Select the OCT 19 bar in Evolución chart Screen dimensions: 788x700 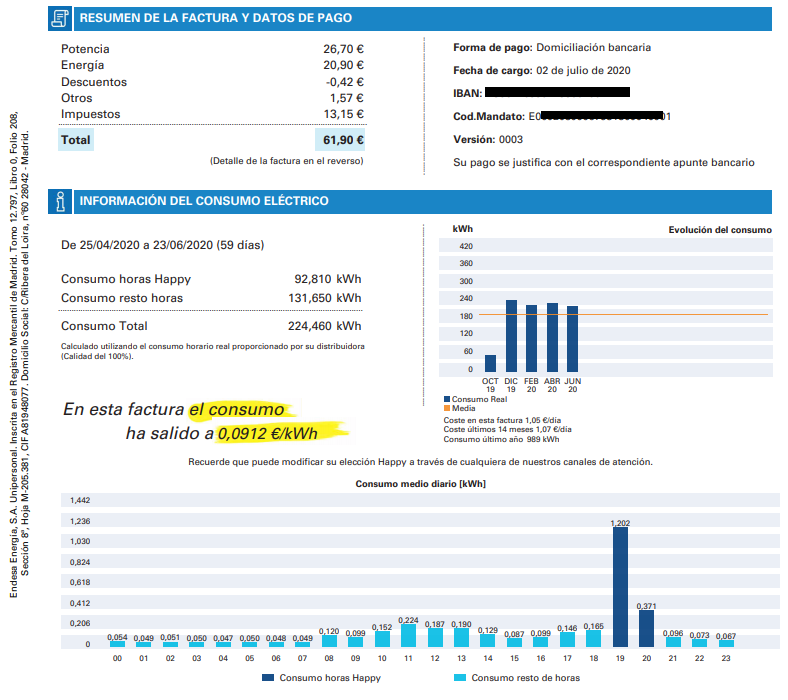pyautogui.click(x=490, y=364)
